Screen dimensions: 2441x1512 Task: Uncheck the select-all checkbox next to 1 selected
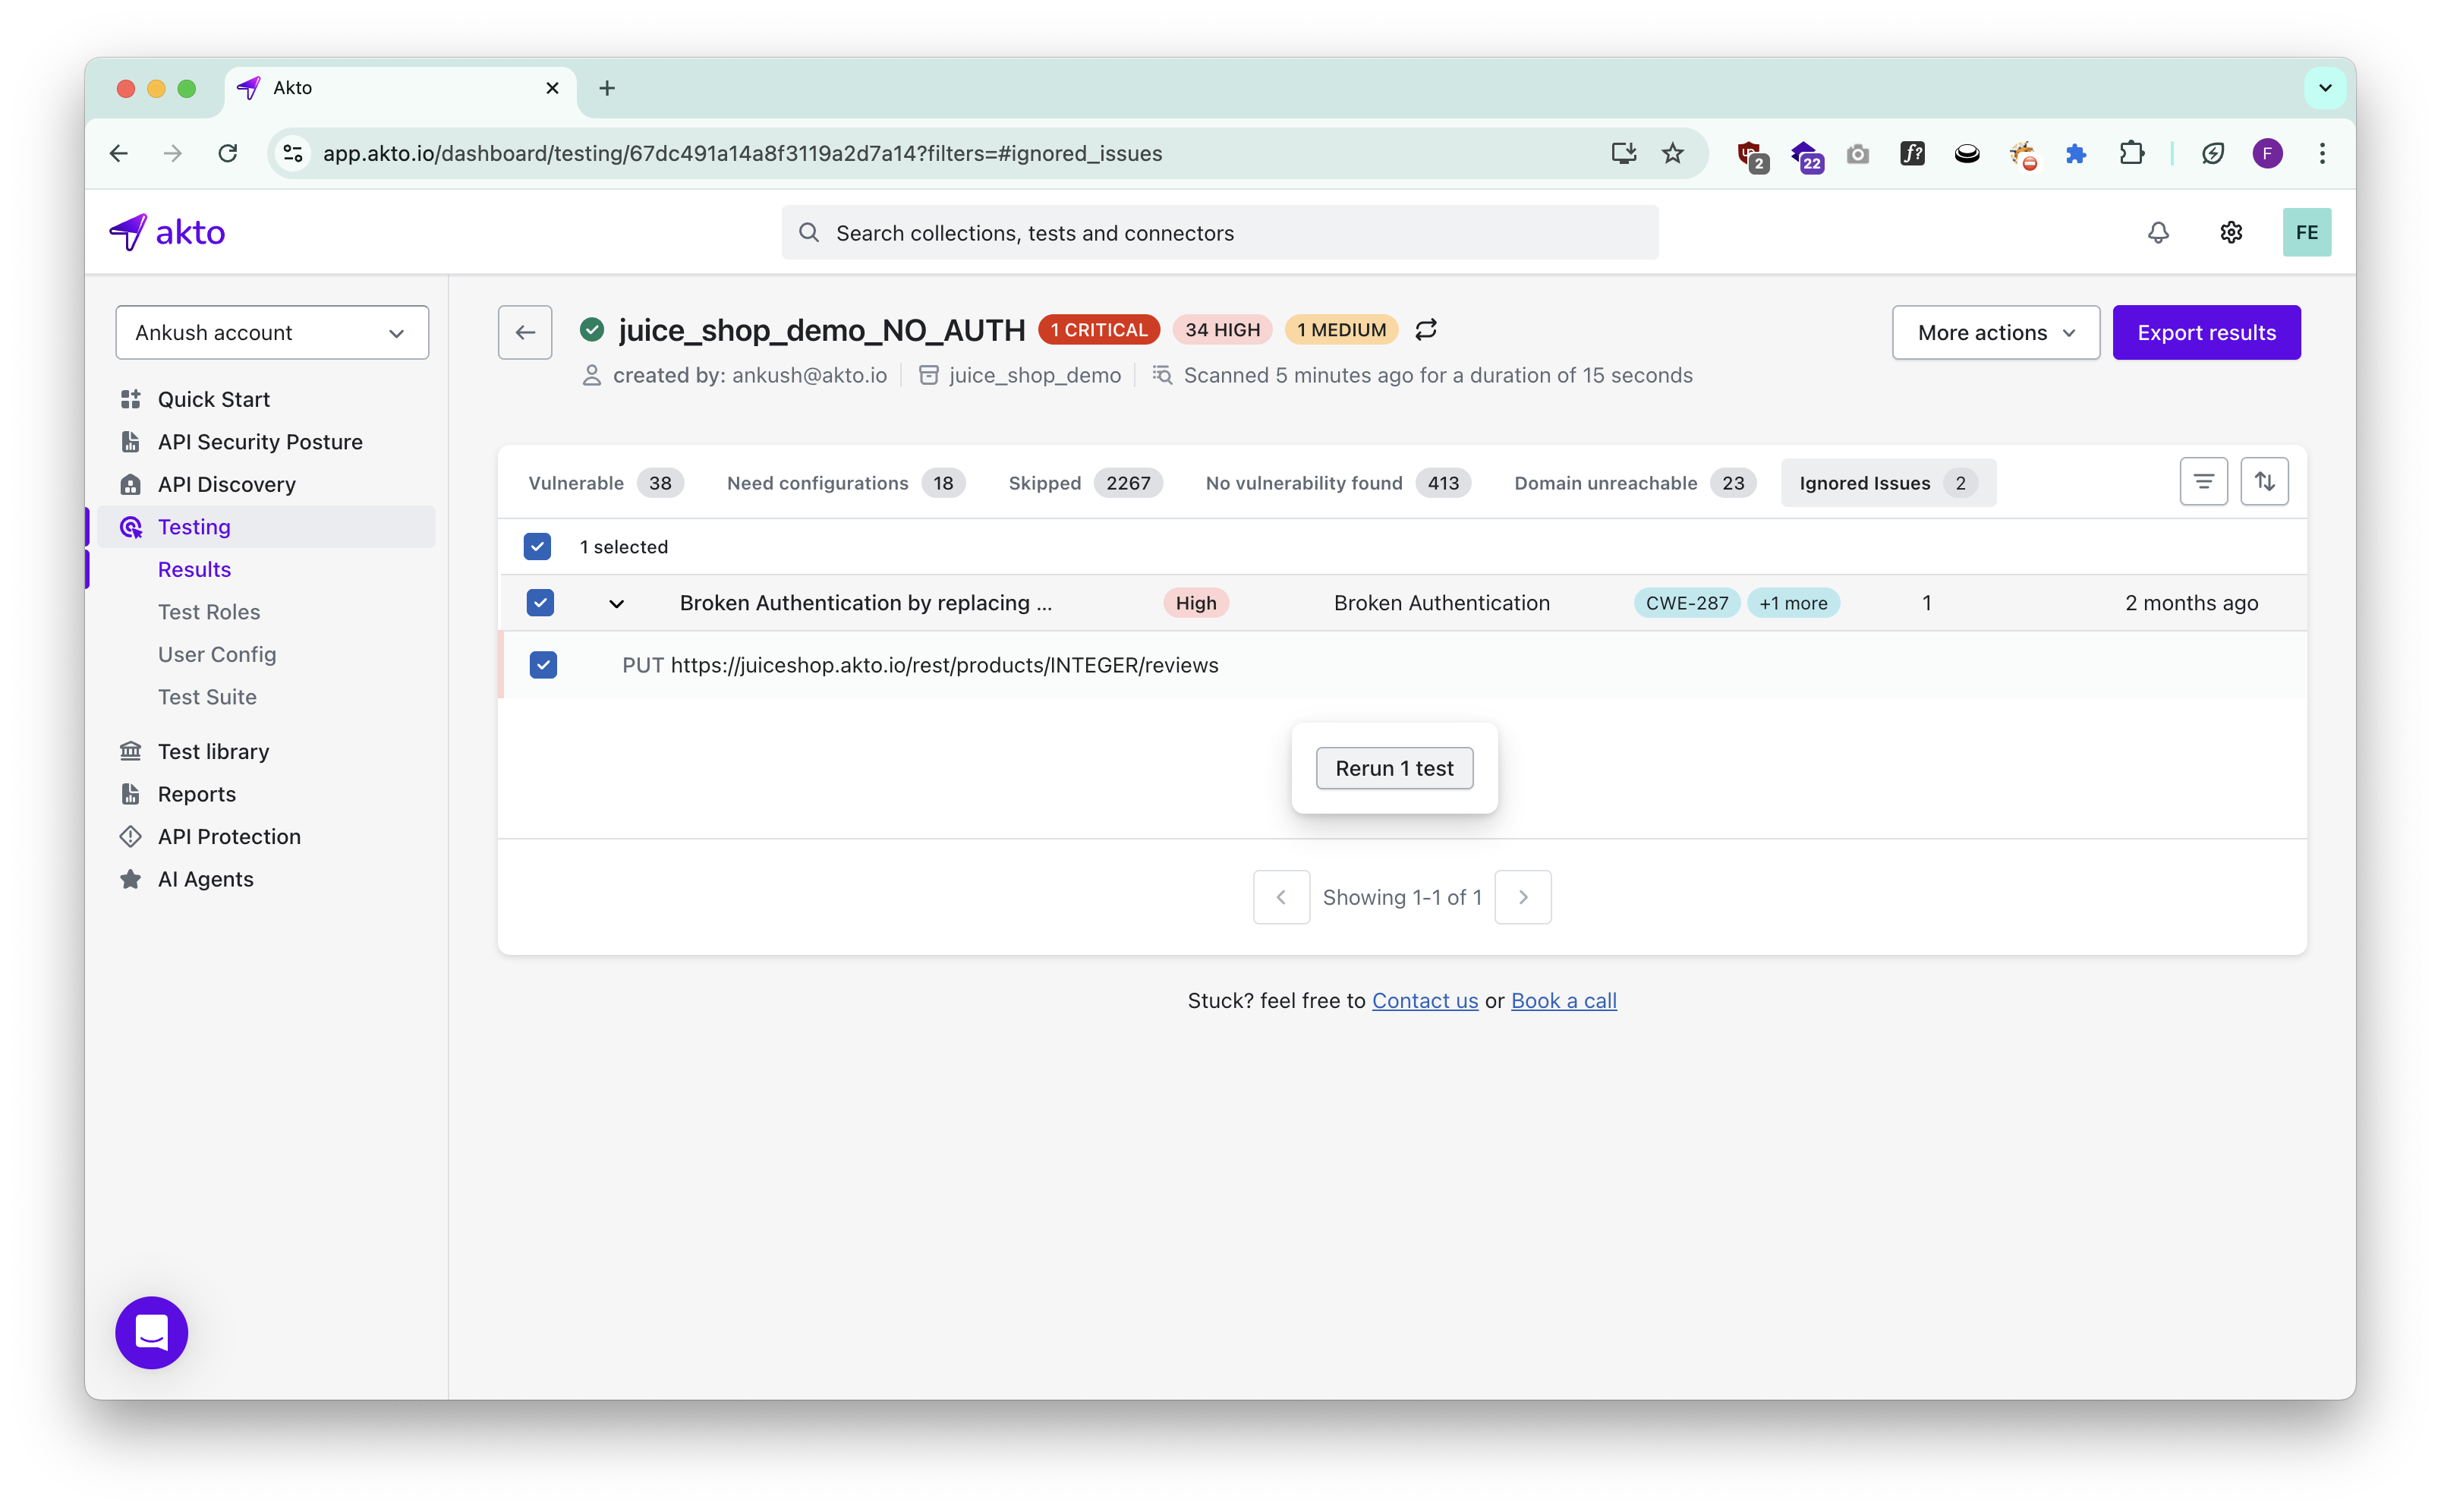(x=537, y=546)
